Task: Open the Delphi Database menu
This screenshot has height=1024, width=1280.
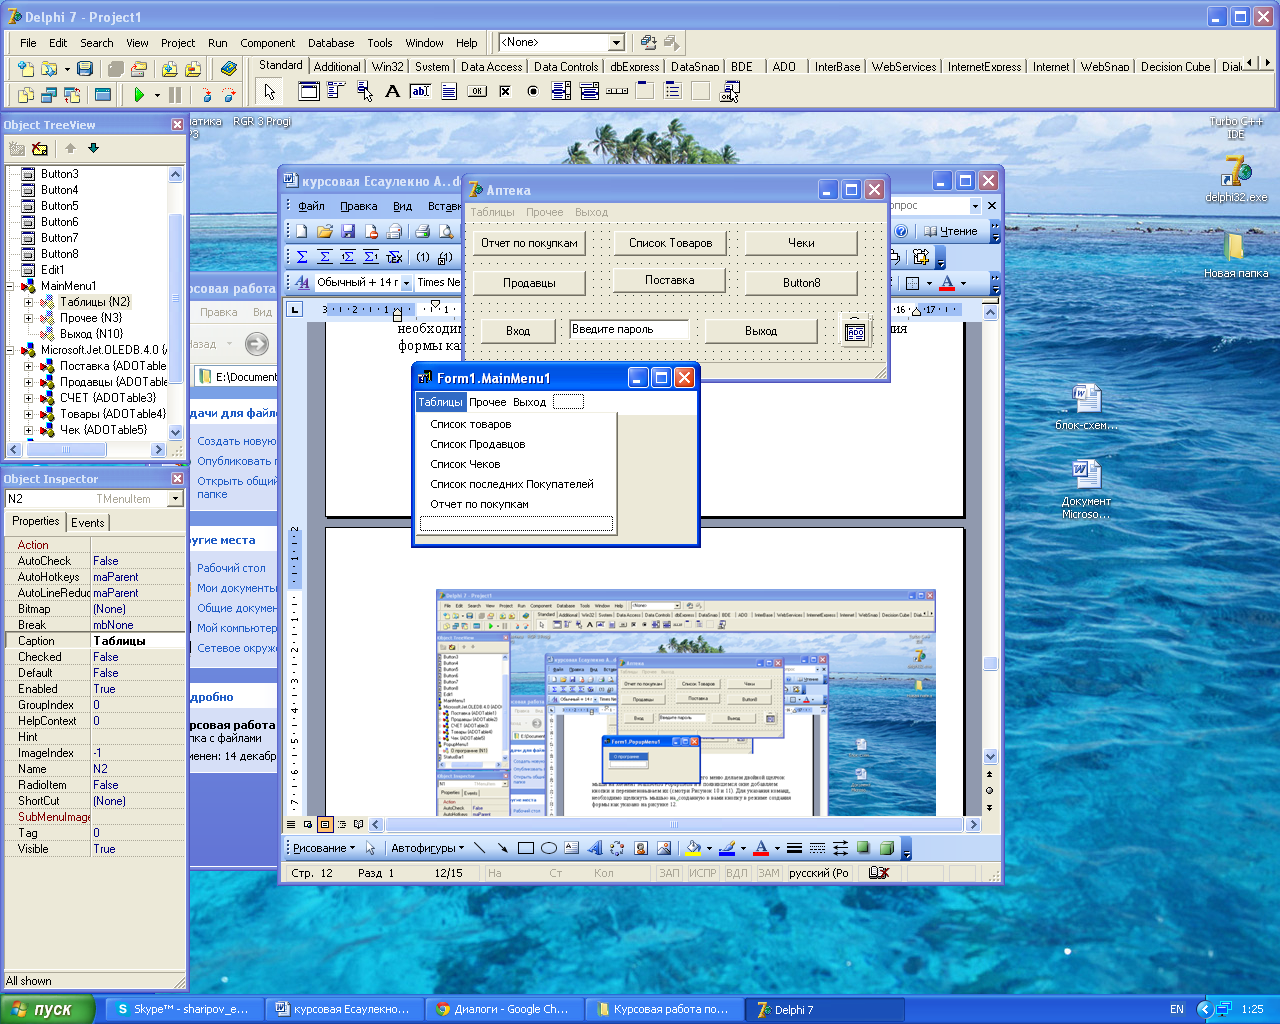Action: tap(331, 43)
